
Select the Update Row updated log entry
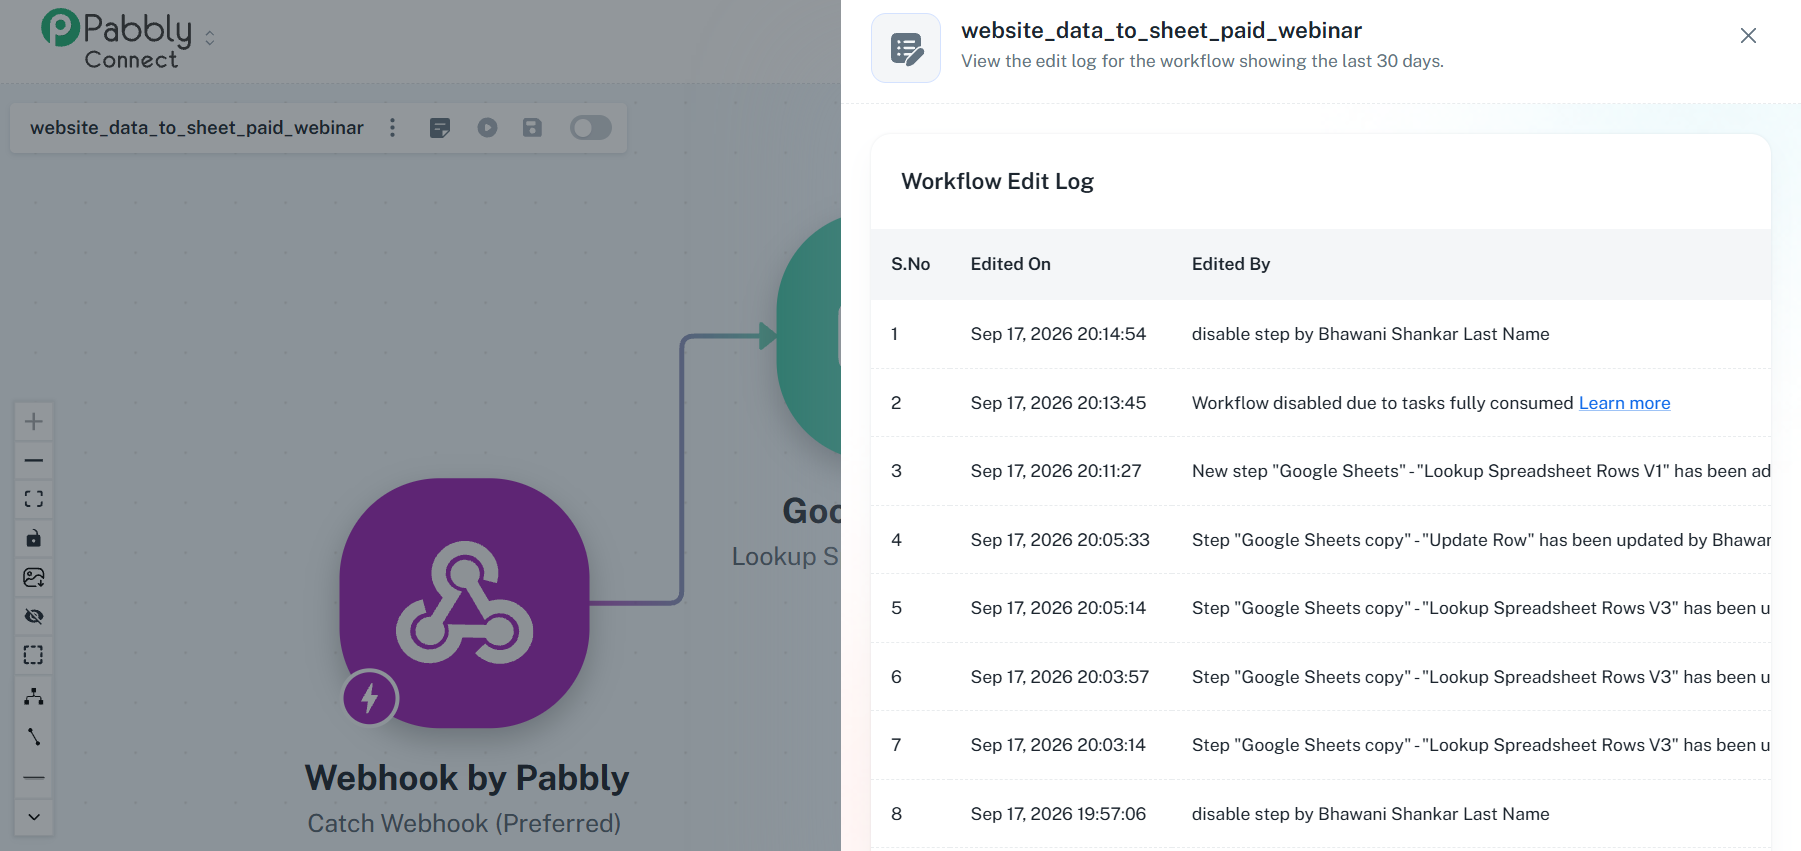1321,540
